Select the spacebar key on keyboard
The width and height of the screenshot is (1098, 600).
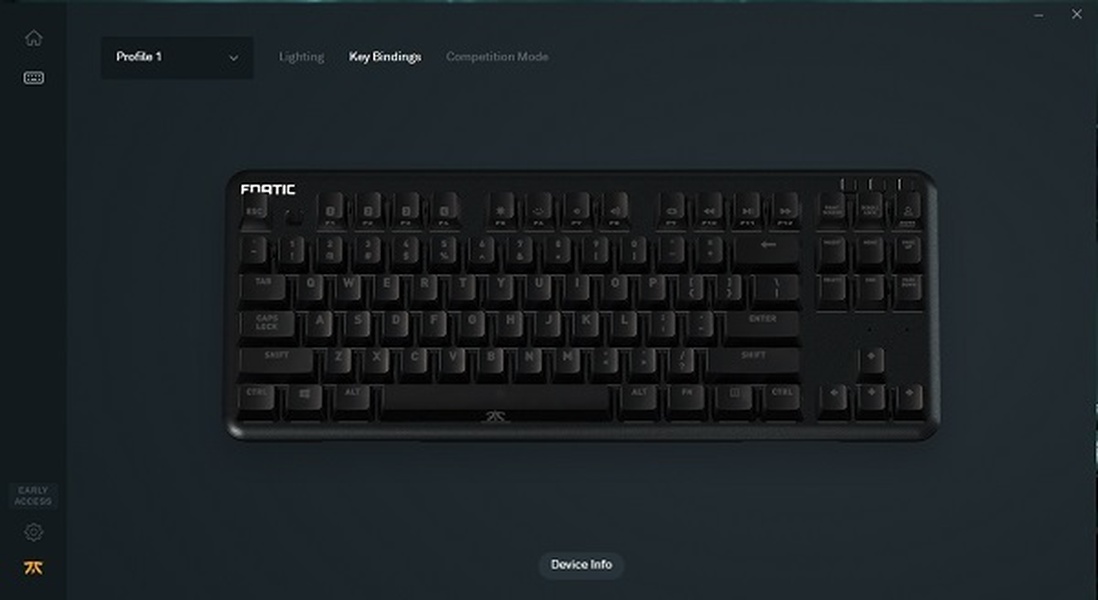pyautogui.click(x=497, y=397)
